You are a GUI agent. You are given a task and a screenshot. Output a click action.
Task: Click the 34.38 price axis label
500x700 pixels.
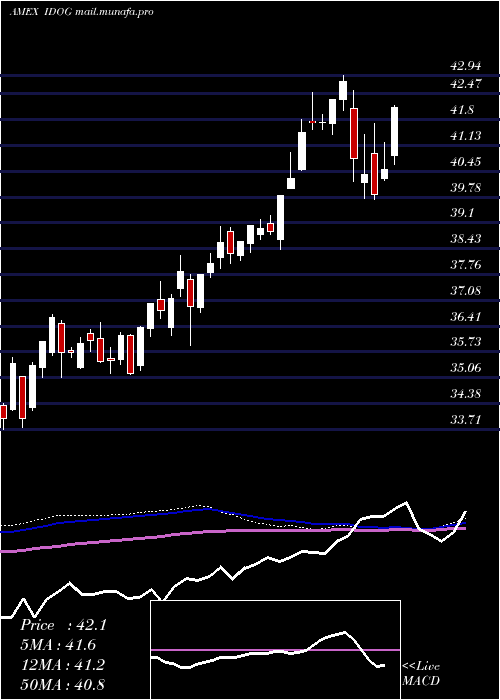466,394
